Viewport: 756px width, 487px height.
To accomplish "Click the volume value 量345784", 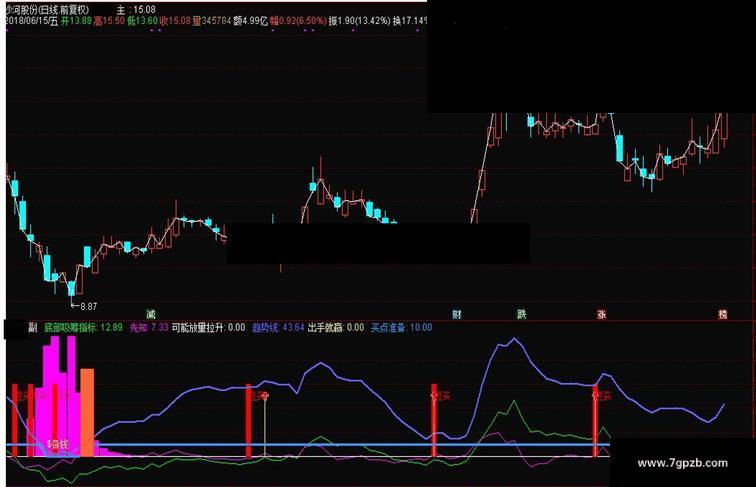I will (212, 21).
